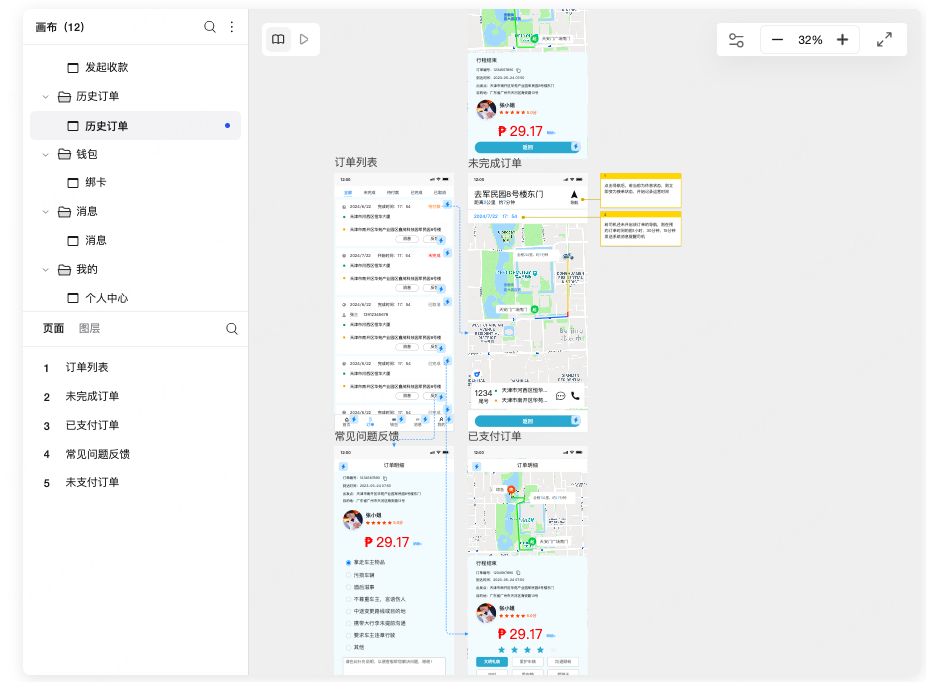926x682 pixels.
Task: Open the canvas more options menu
Action: point(232,27)
